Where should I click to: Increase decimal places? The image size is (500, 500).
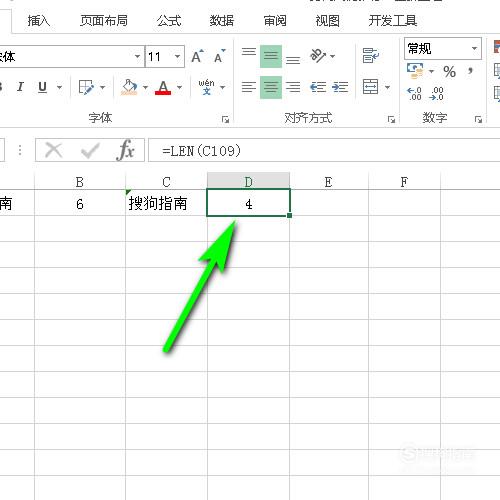[x=414, y=94]
